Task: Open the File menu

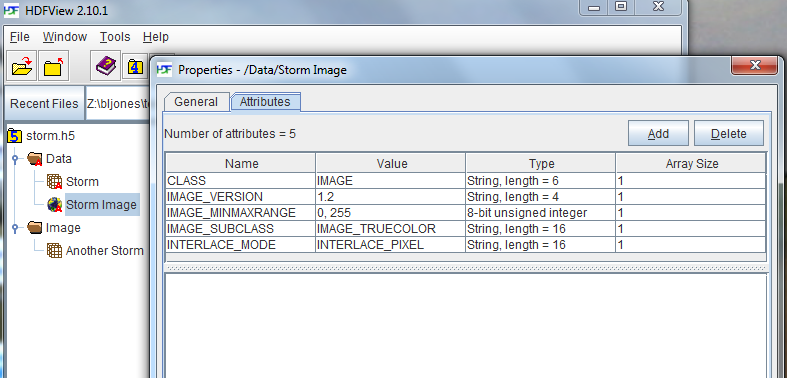Action: tap(20, 37)
